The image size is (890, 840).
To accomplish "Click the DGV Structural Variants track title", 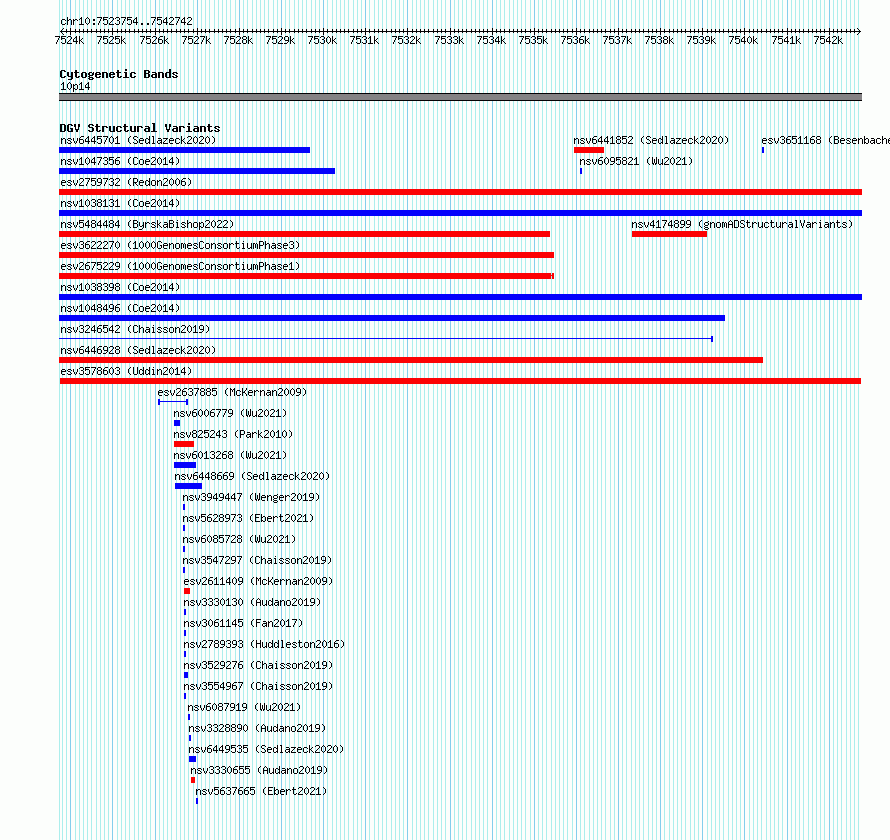I will 140,128.
